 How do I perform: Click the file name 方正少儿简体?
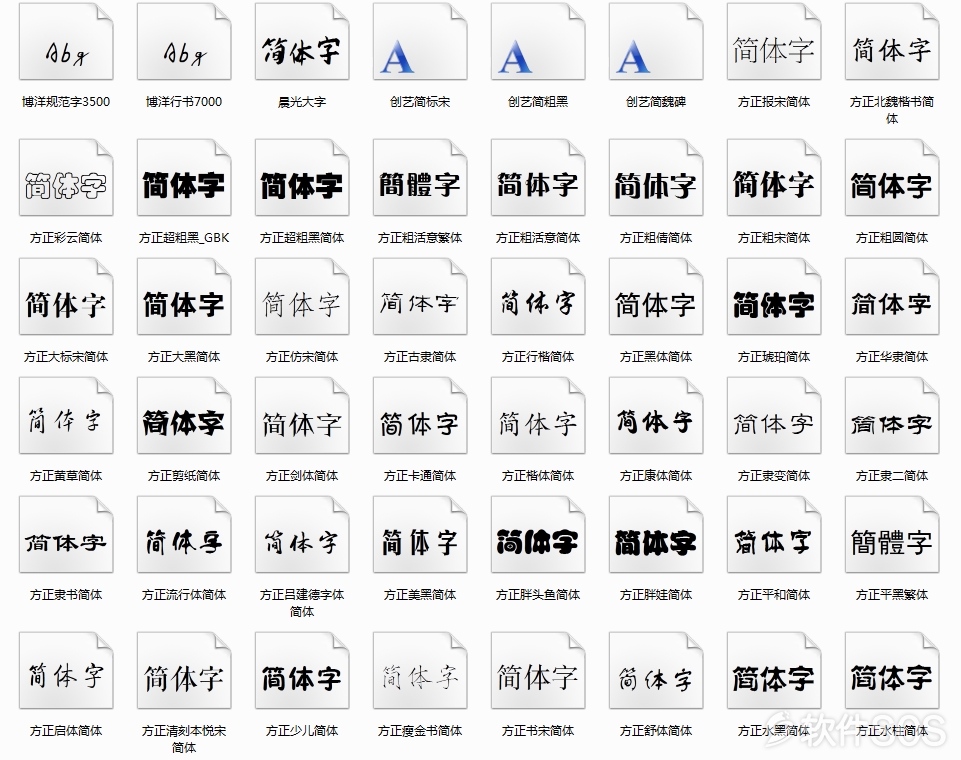pyautogui.click(x=302, y=731)
